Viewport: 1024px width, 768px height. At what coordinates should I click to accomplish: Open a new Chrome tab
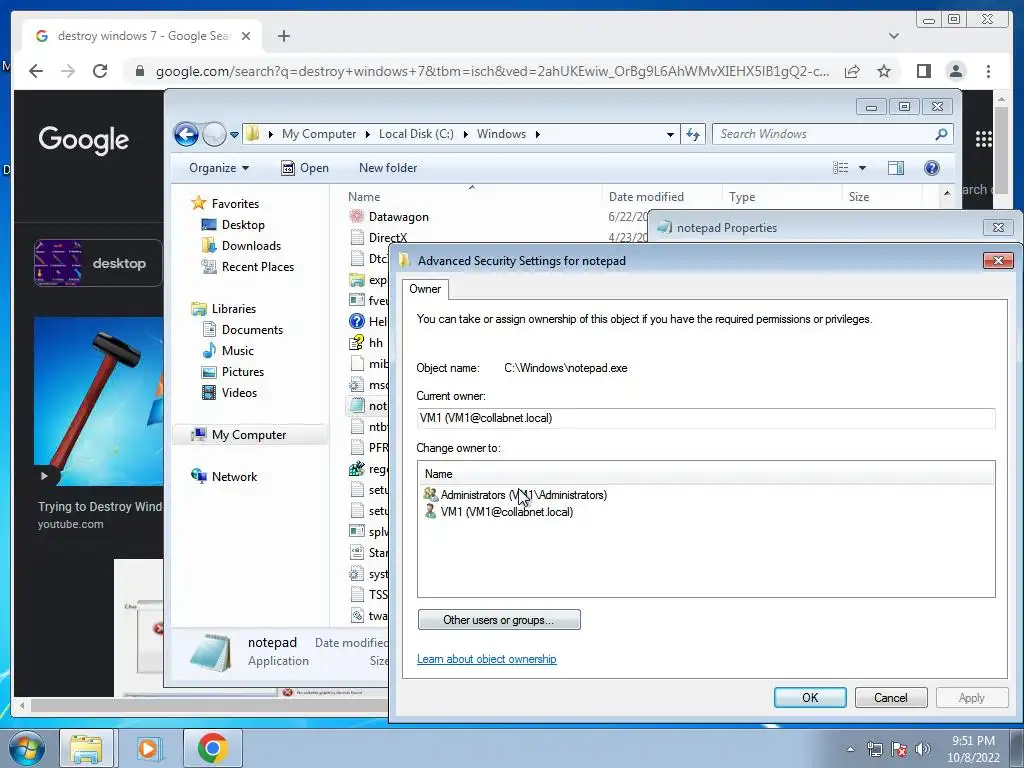click(x=283, y=36)
